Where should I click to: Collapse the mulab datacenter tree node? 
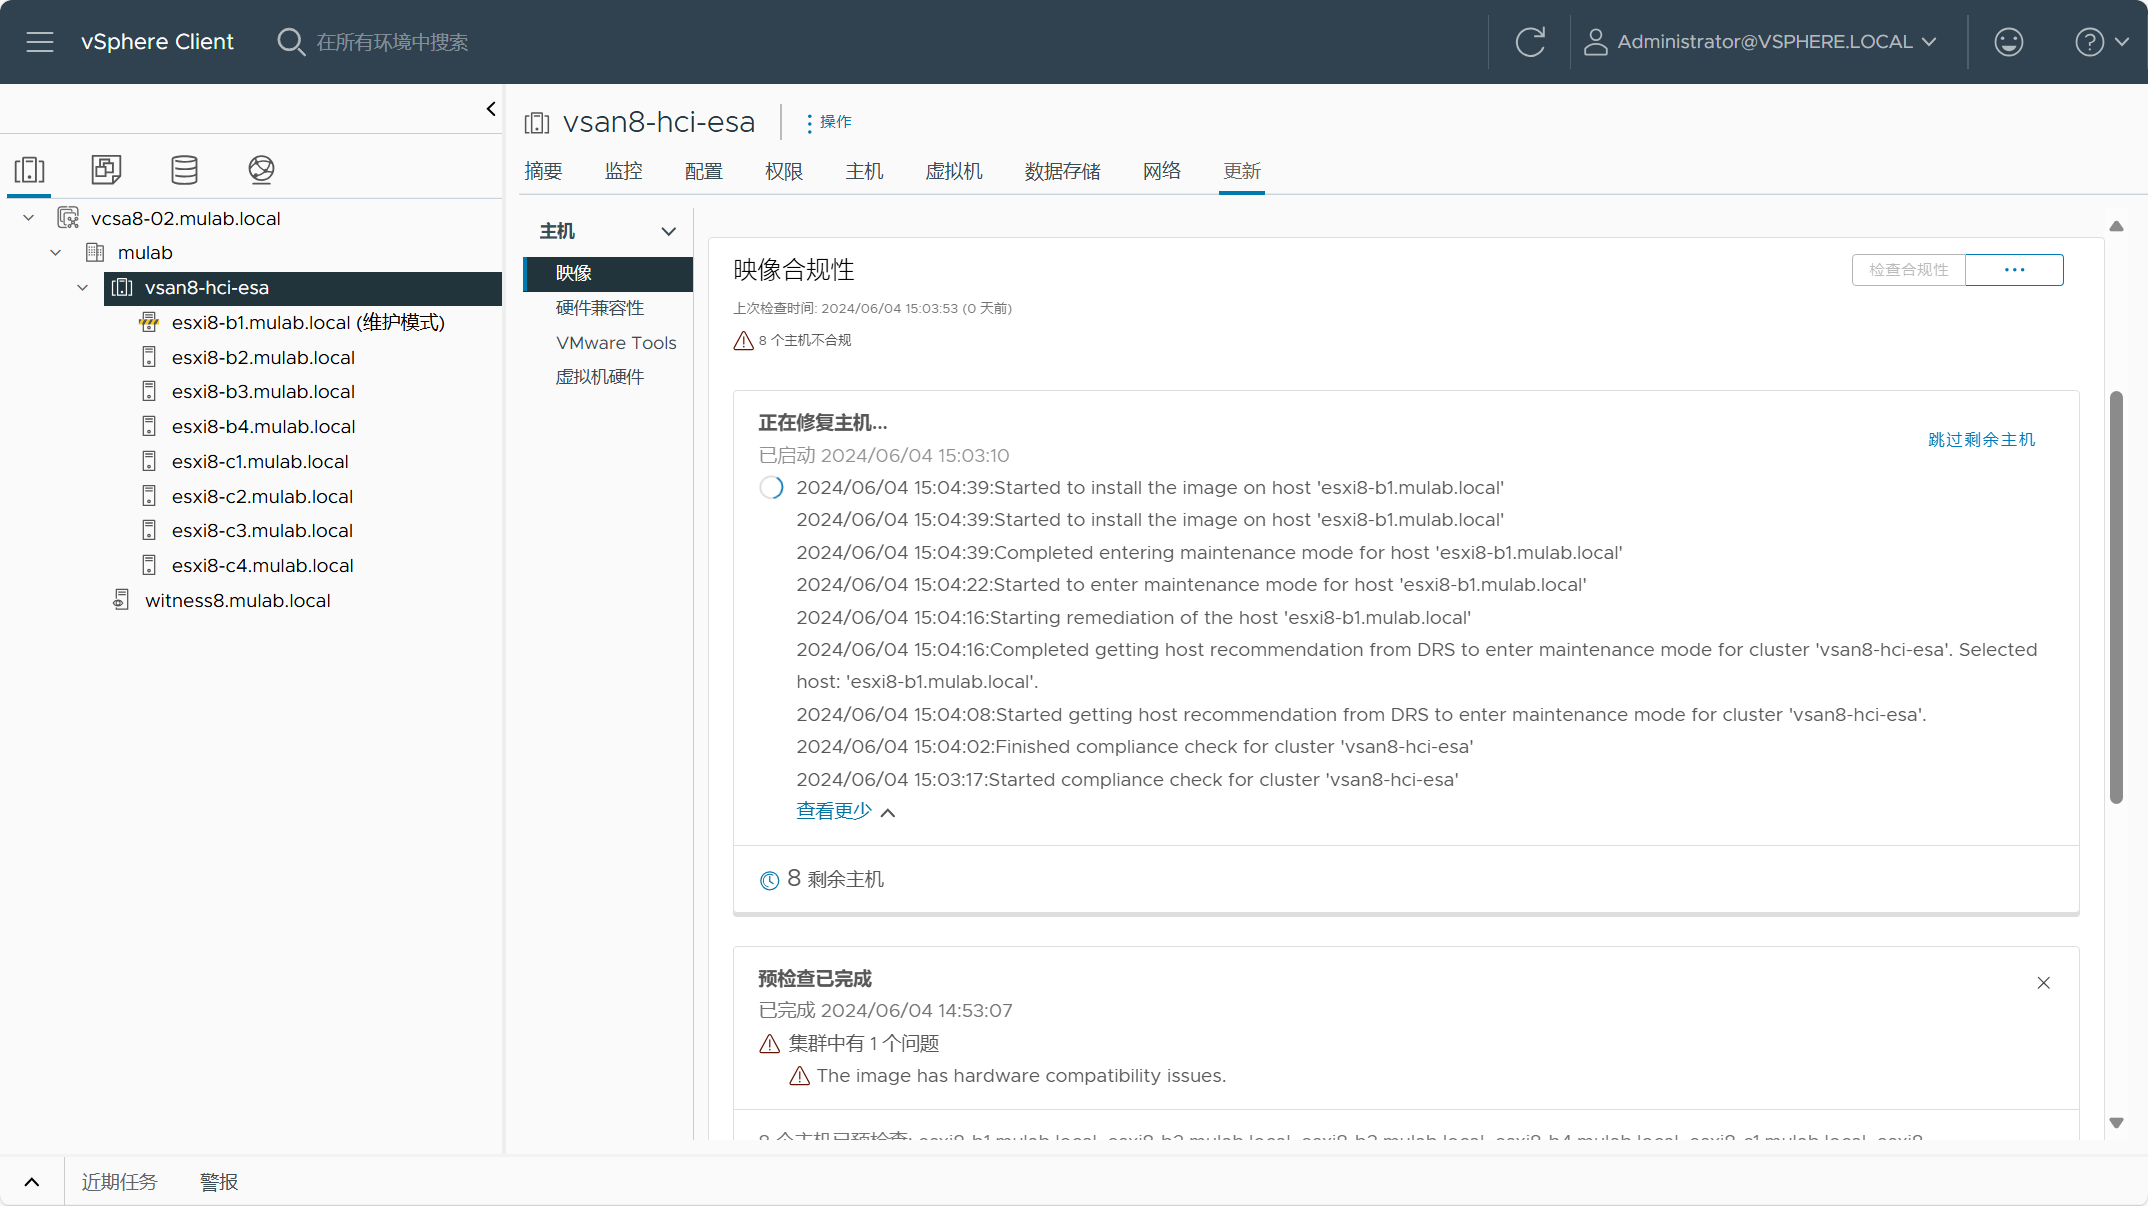pos(56,252)
